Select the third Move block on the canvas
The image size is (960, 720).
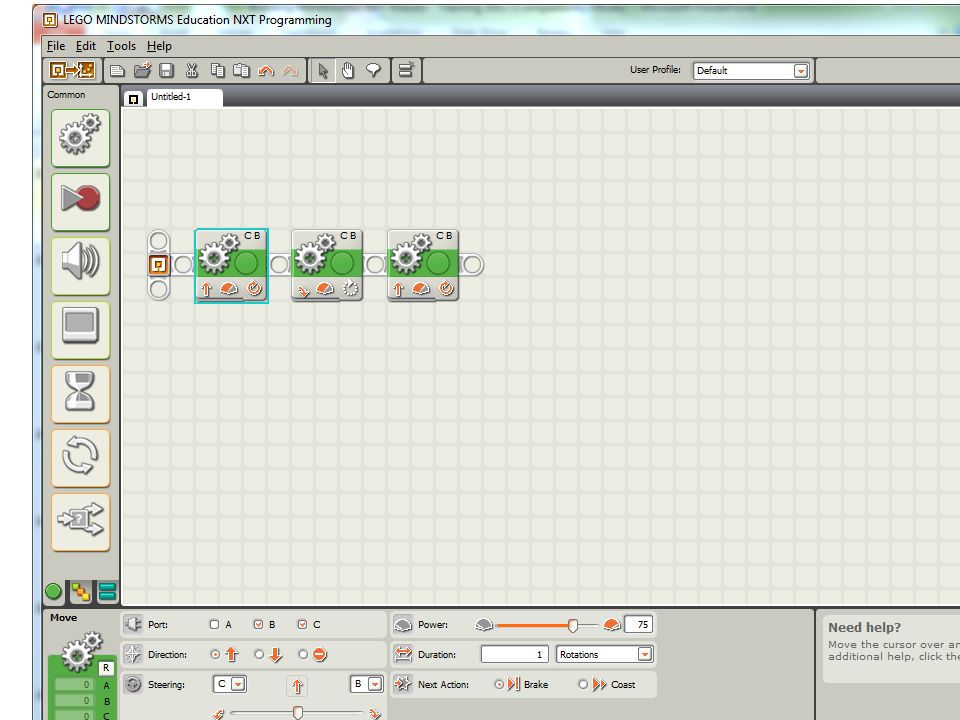click(423, 265)
